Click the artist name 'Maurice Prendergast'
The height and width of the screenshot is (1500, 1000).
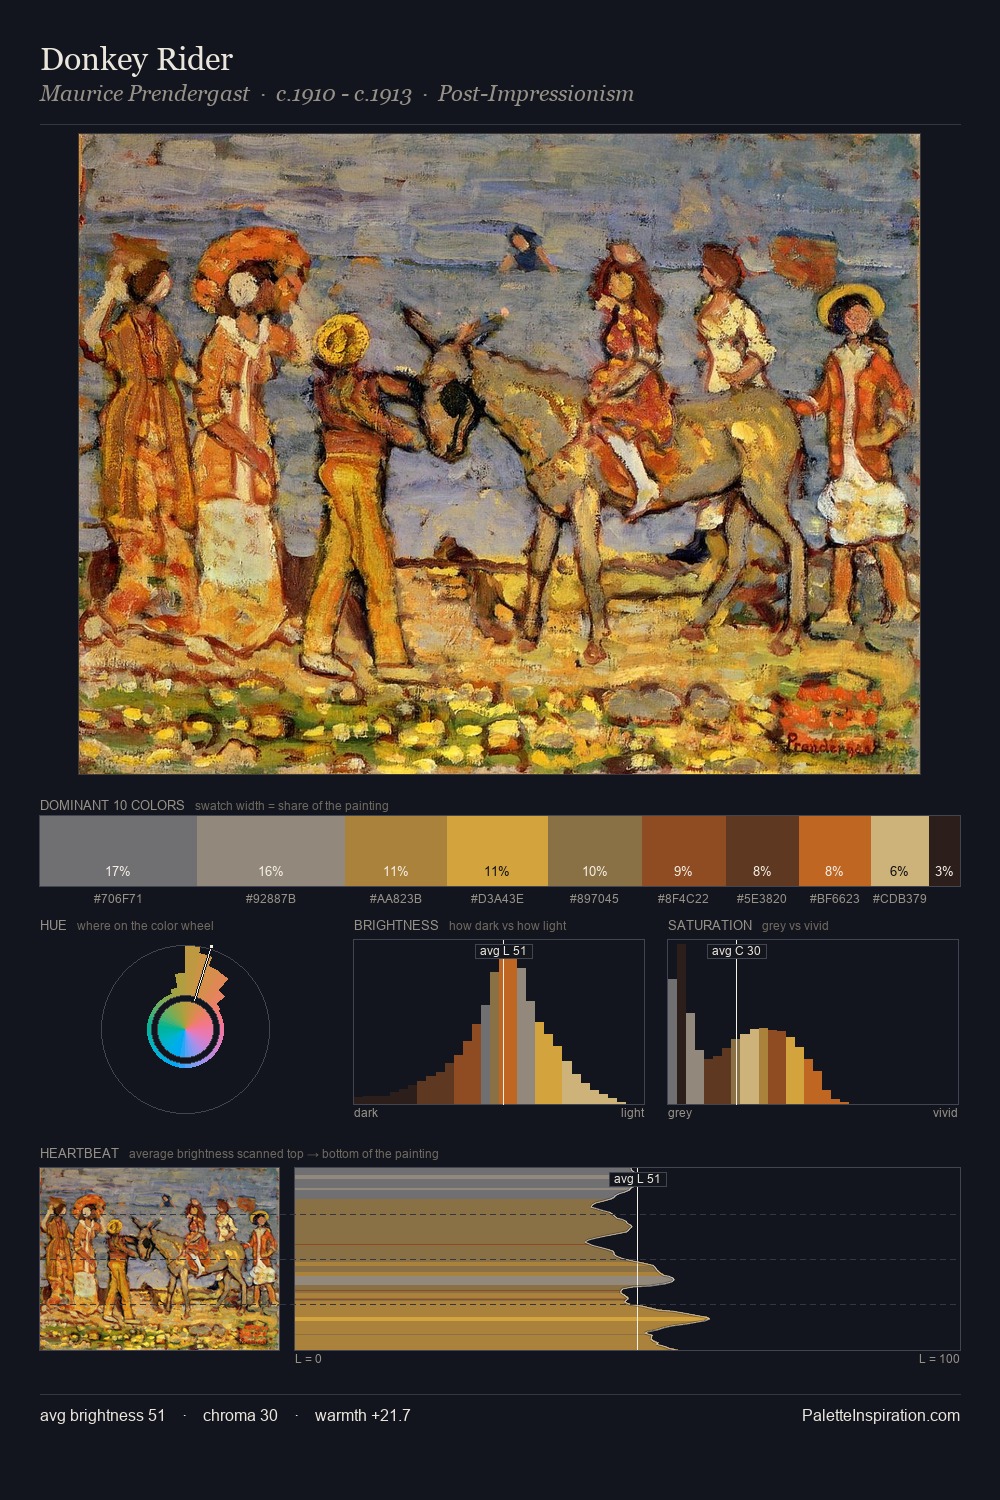[144, 94]
